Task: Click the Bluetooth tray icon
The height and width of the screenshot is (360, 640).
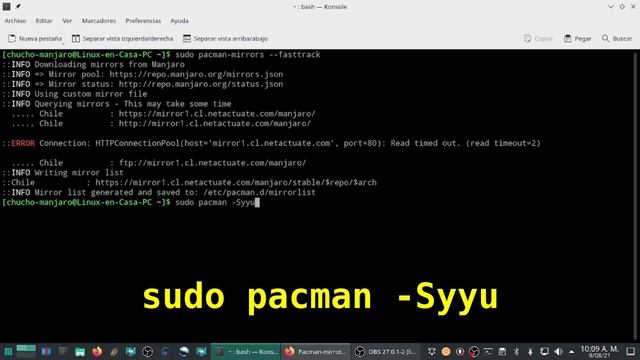Action: coord(516,351)
